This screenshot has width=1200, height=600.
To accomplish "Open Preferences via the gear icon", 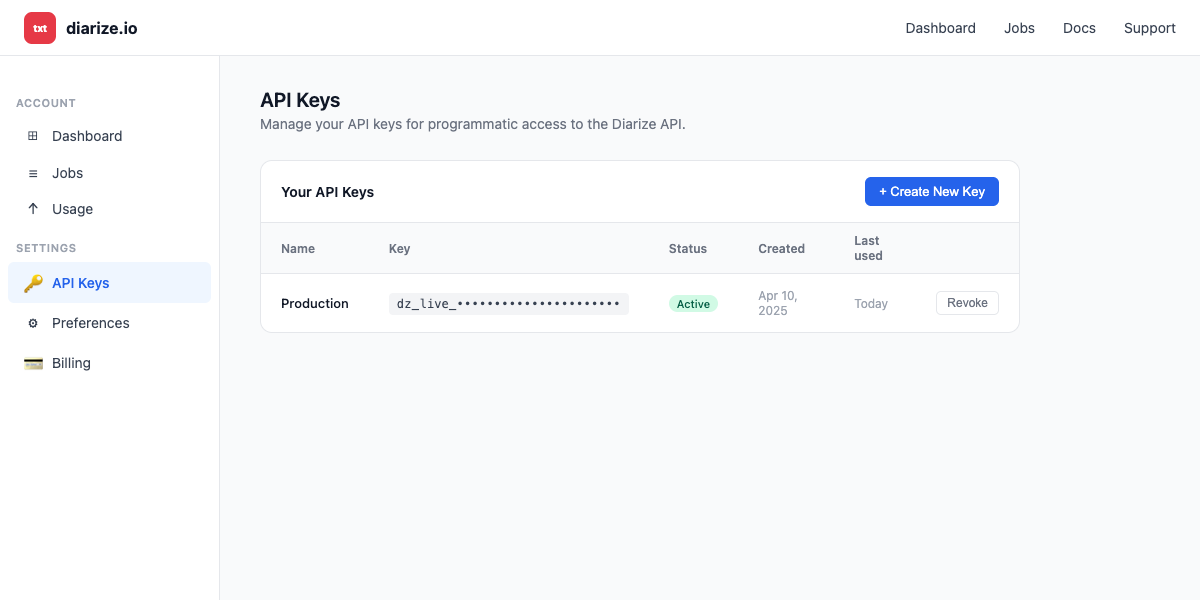I will (x=33, y=323).
